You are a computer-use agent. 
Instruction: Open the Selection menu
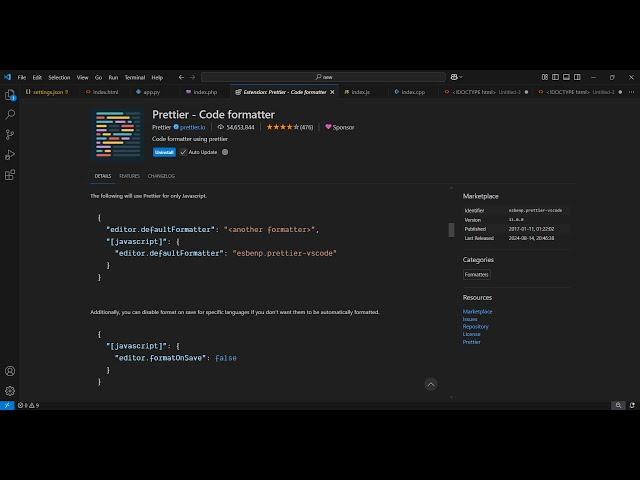pyautogui.click(x=59, y=78)
